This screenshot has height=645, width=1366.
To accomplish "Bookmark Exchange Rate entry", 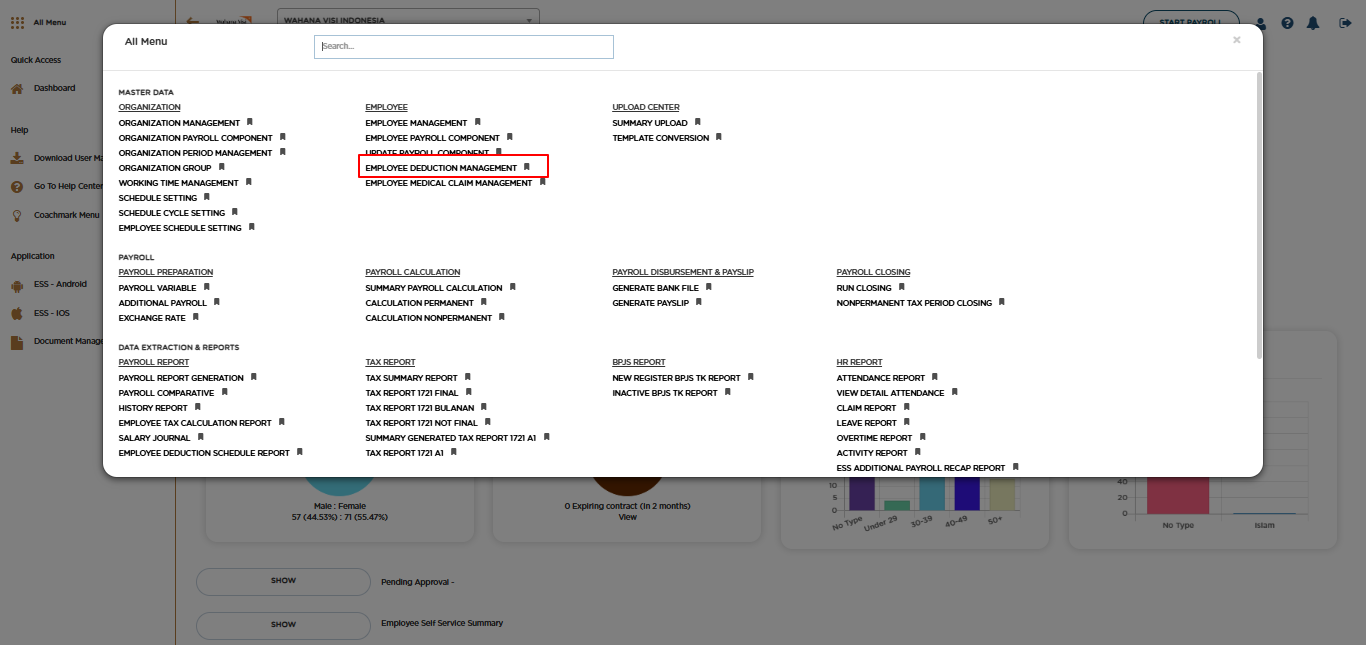I will [x=196, y=317].
